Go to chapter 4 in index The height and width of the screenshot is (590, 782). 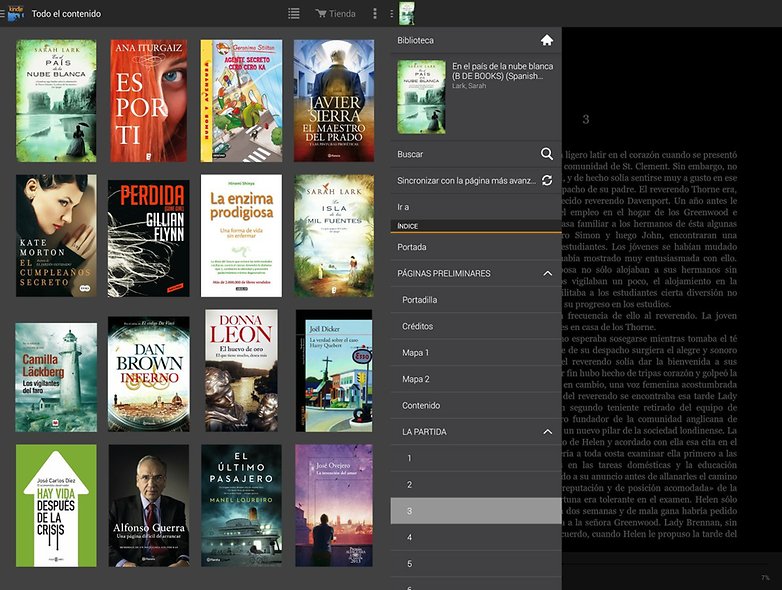point(476,537)
